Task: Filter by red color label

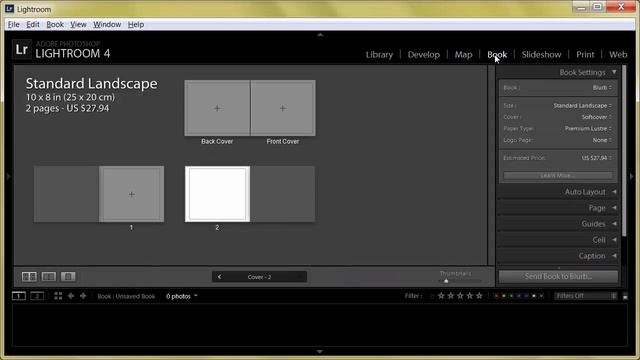Action: tap(496, 296)
